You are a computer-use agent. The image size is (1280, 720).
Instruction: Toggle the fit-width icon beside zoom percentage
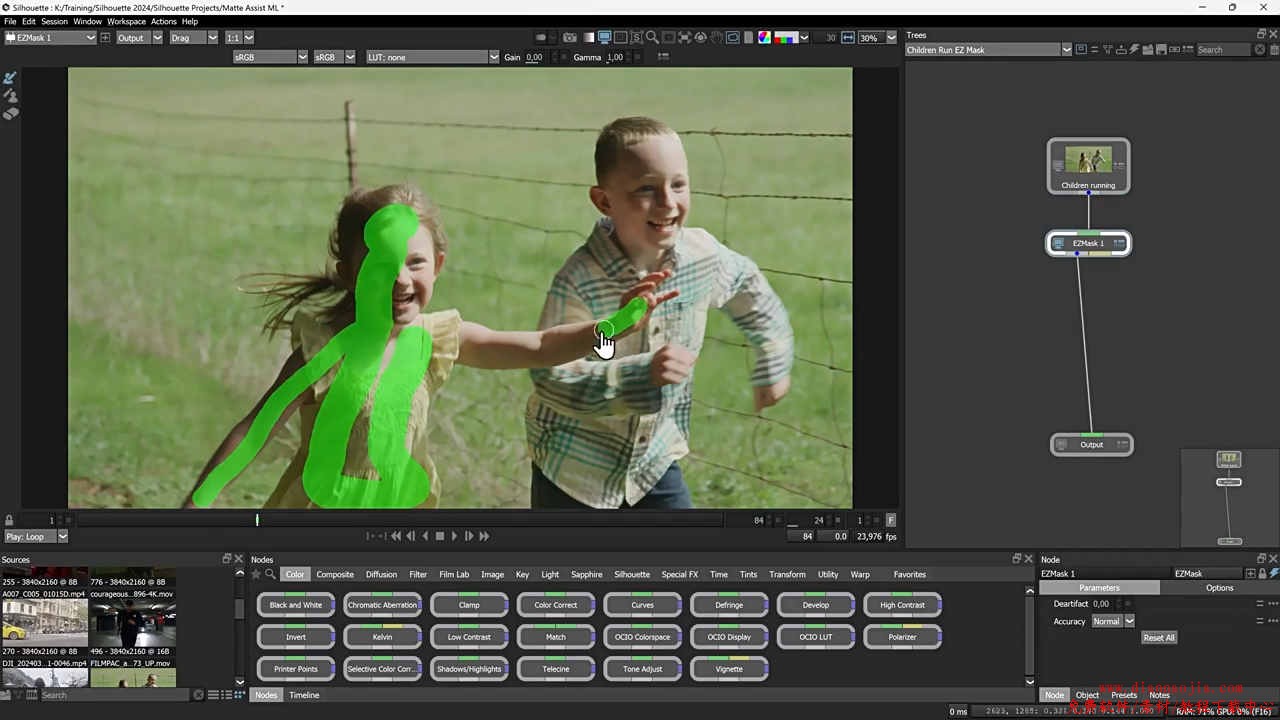coord(848,38)
